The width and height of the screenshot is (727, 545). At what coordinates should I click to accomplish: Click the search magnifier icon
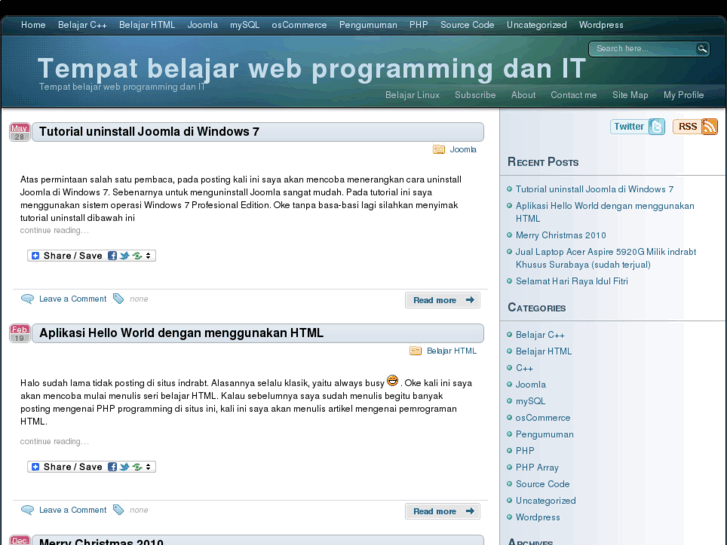point(702,48)
